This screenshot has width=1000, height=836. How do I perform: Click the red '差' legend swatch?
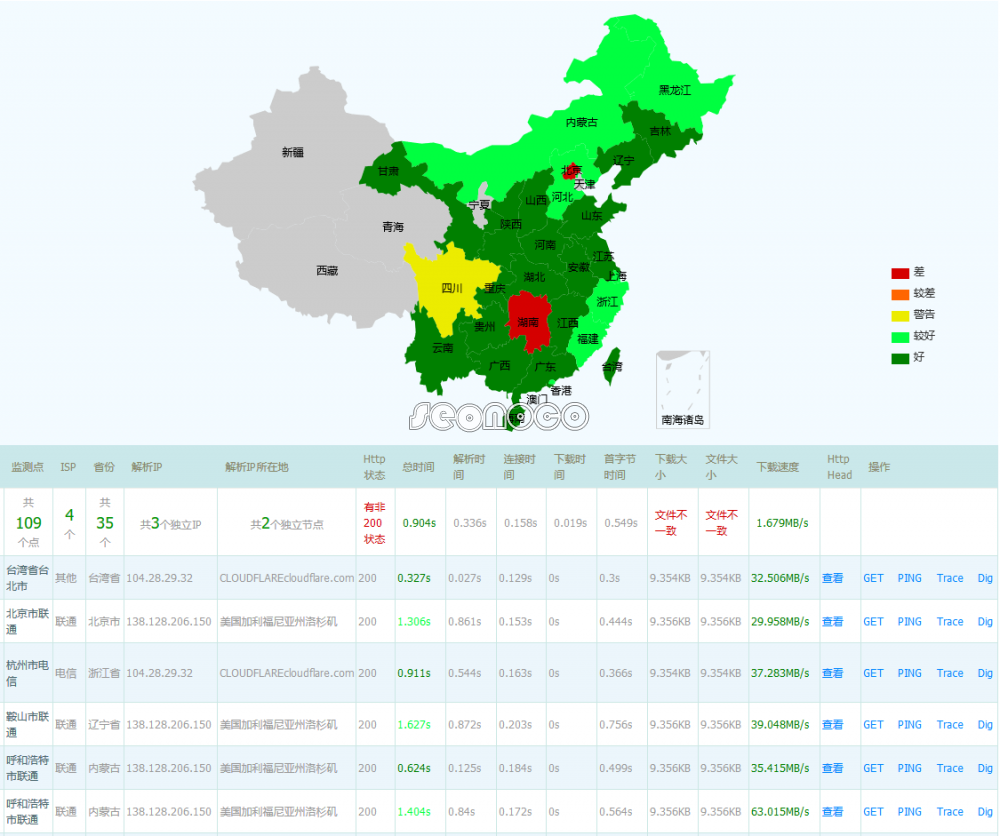[x=900, y=273]
